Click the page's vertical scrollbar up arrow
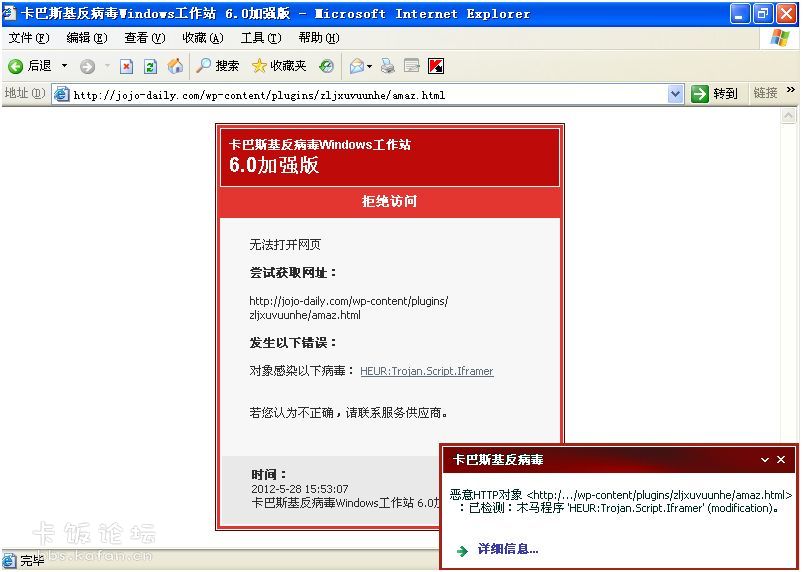Screen dimensions: 803x572 click(x=790, y=116)
